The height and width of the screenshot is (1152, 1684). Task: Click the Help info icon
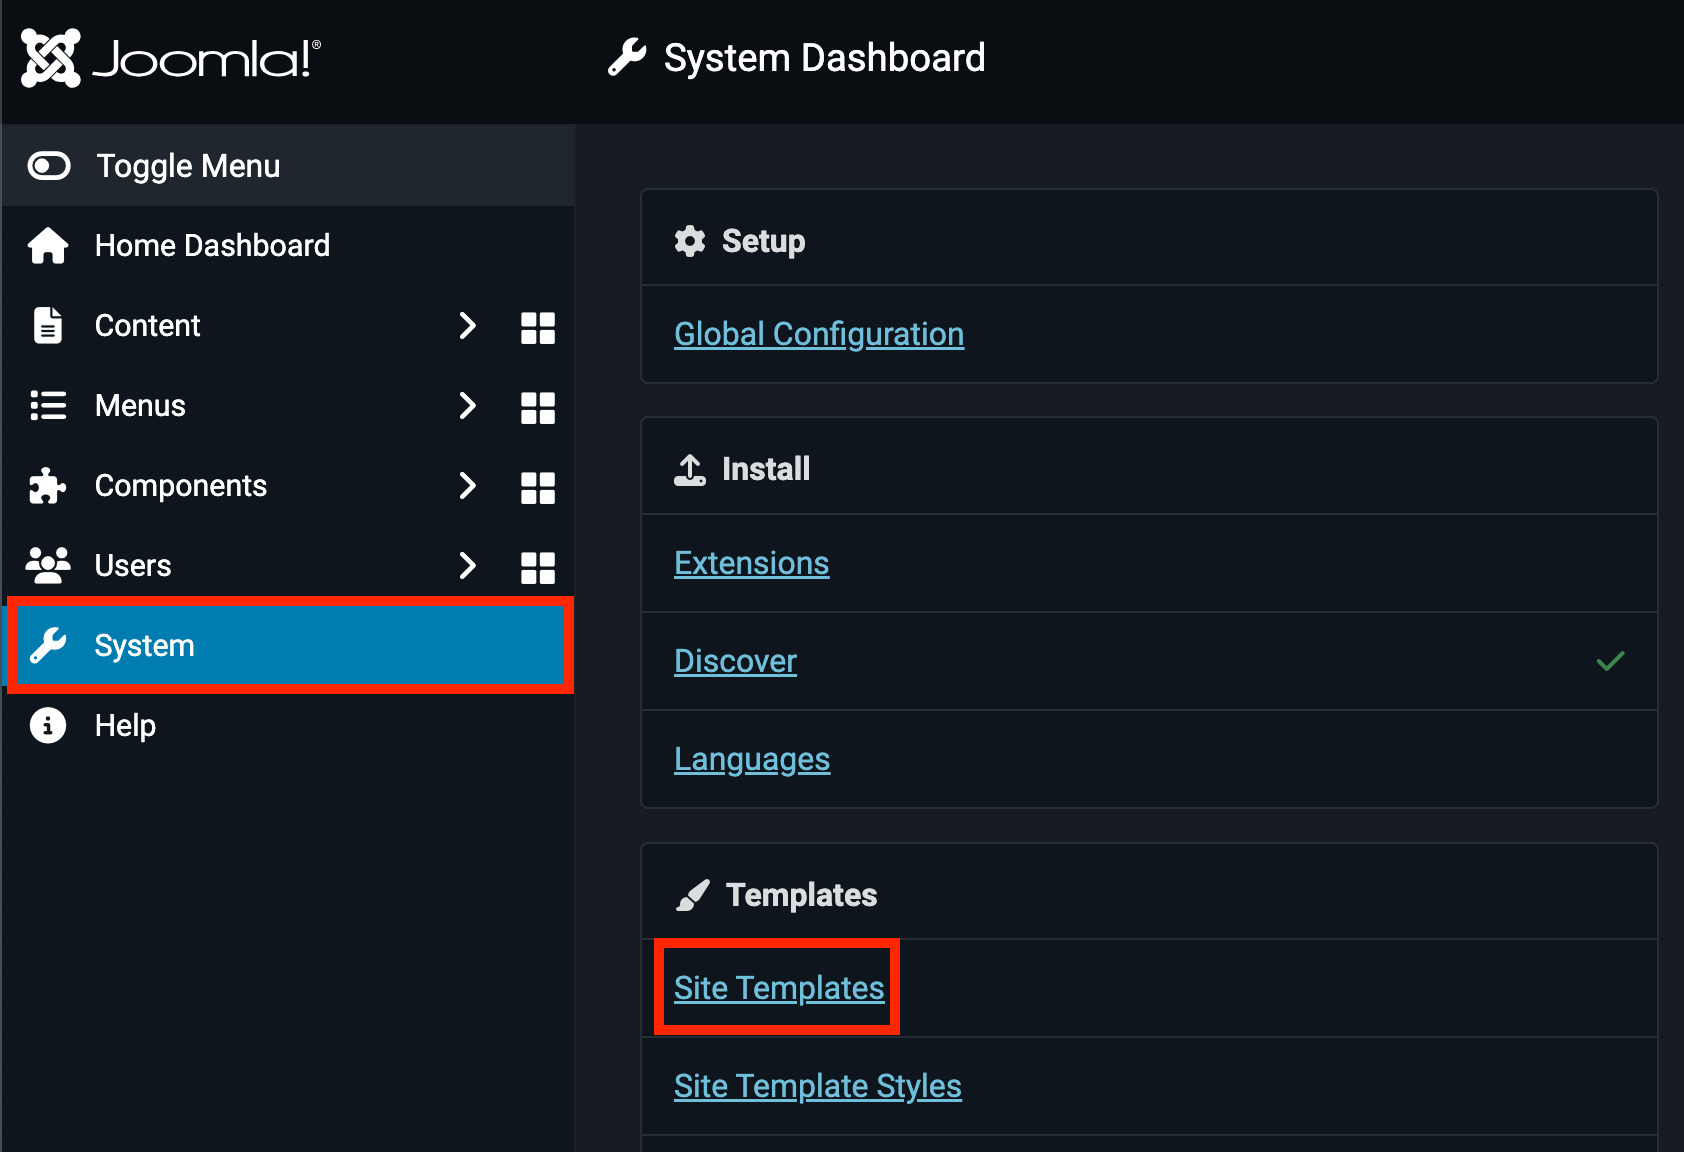pyautogui.click(x=48, y=725)
